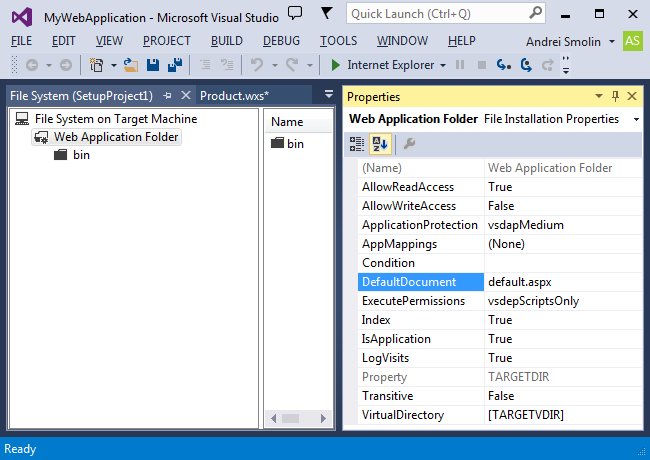Toggle auto hide pin on Properties
650x460 pixels.
[x=615, y=96]
